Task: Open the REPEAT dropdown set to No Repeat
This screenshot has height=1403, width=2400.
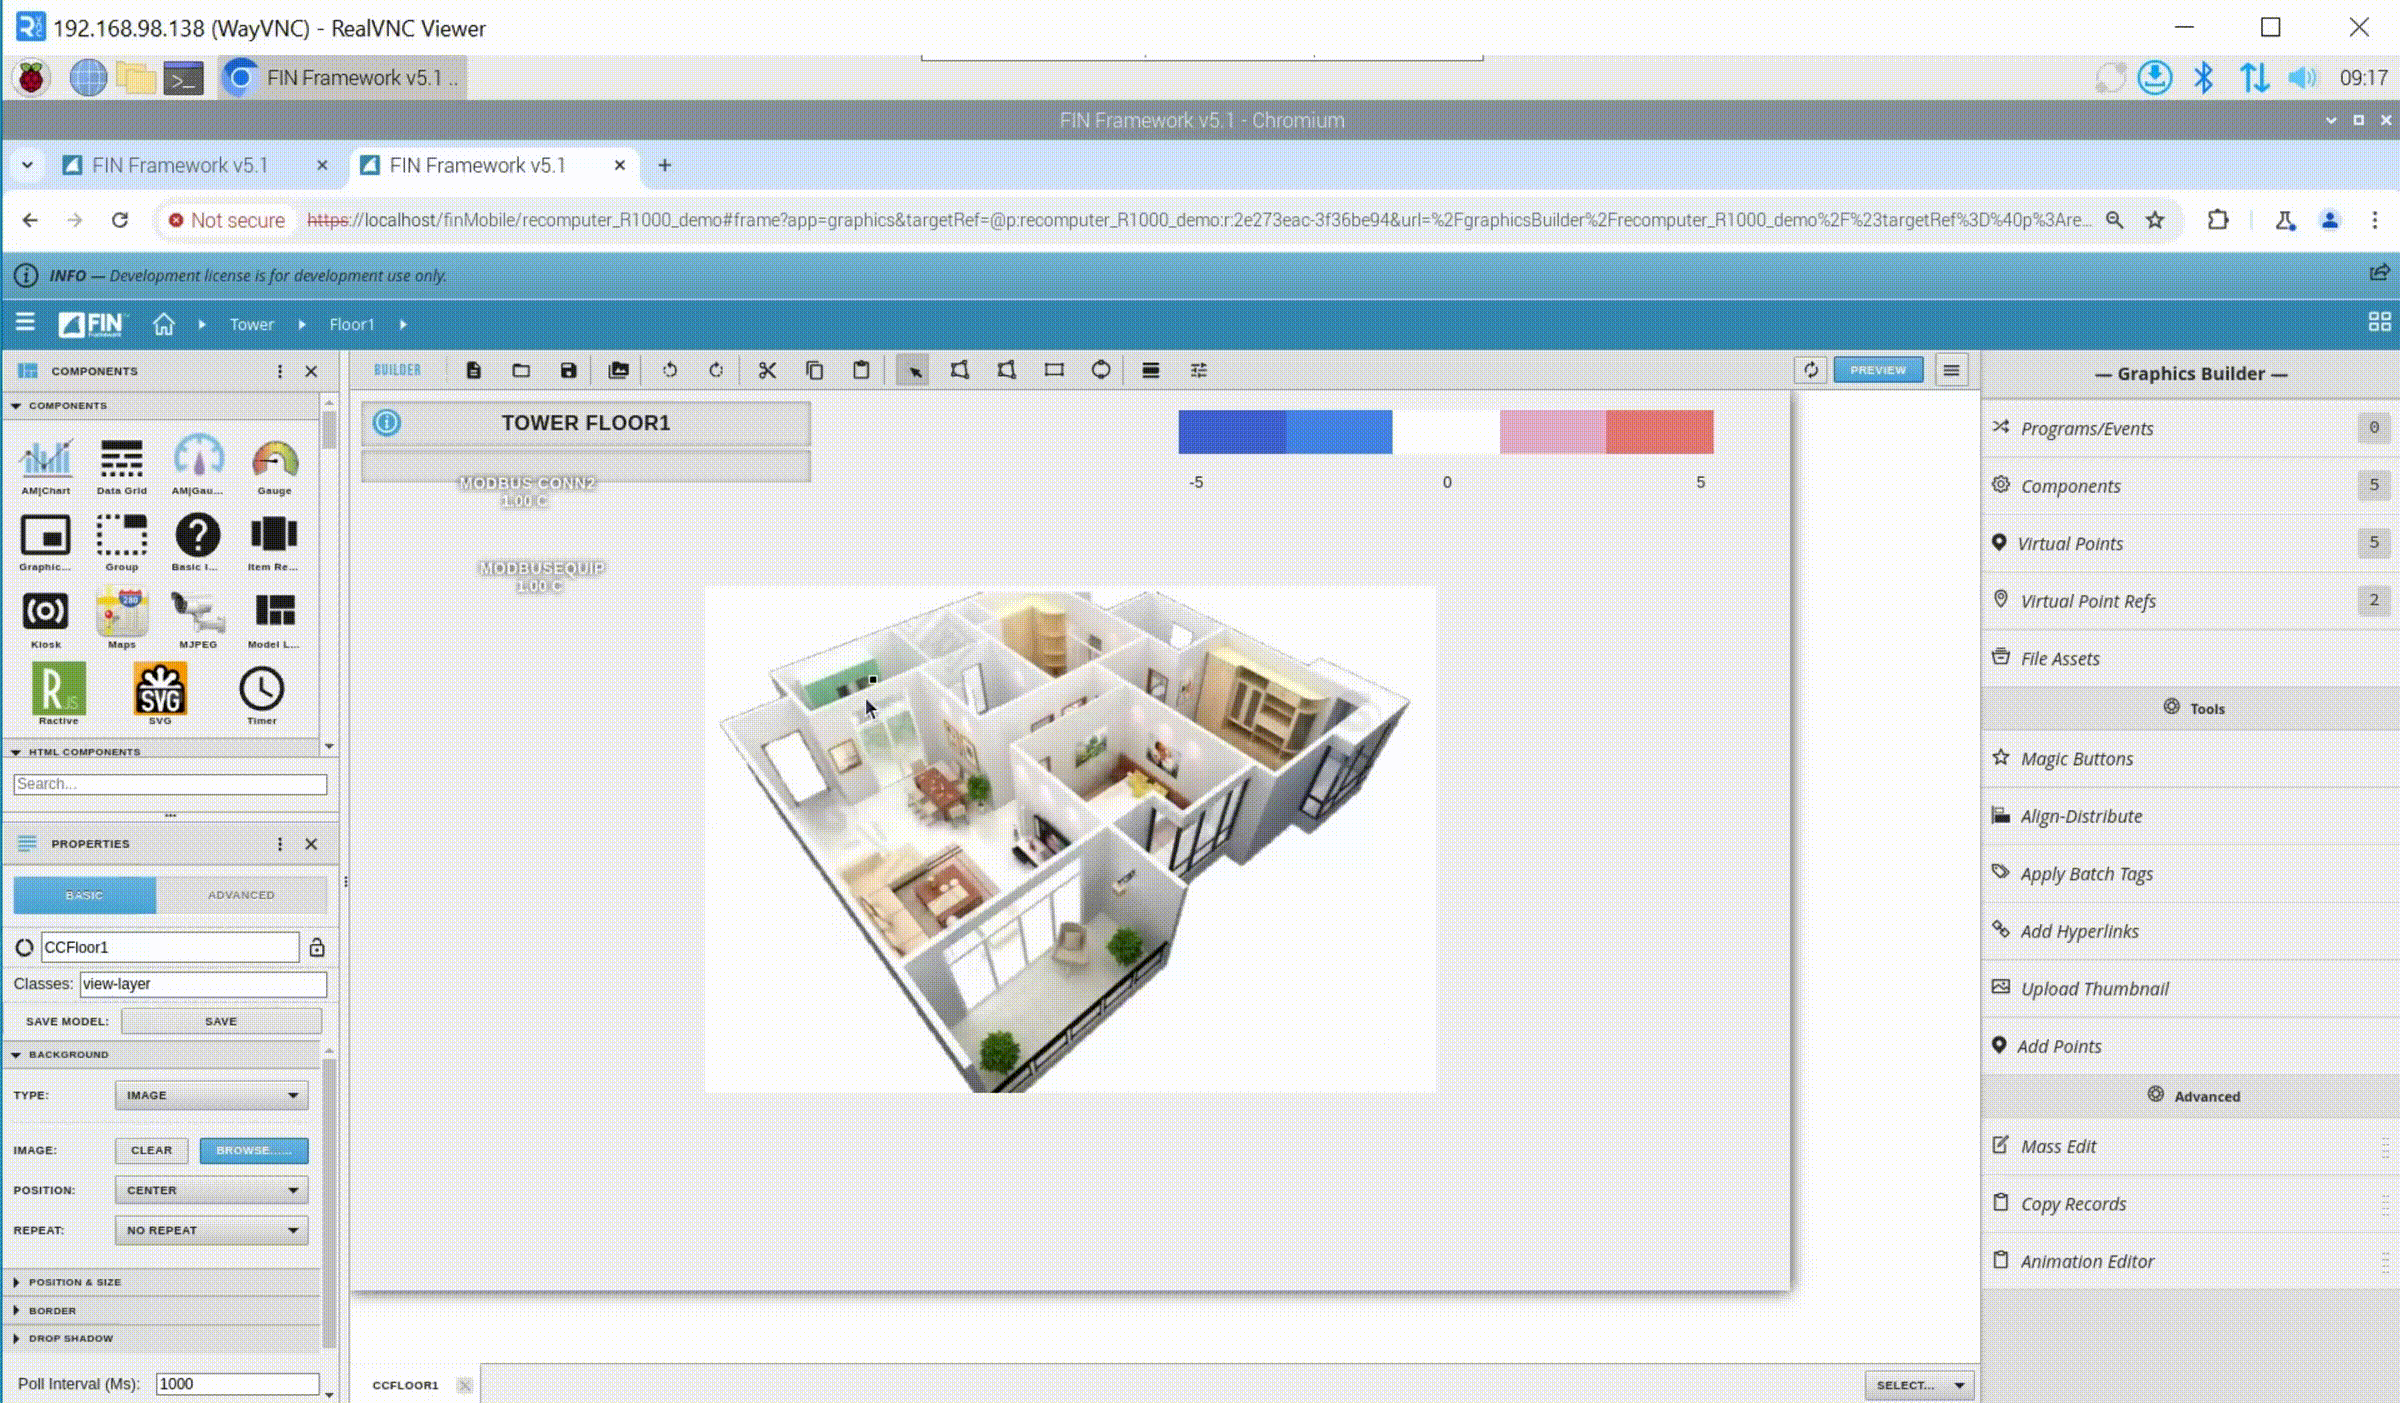Action: (x=211, y=1230)
